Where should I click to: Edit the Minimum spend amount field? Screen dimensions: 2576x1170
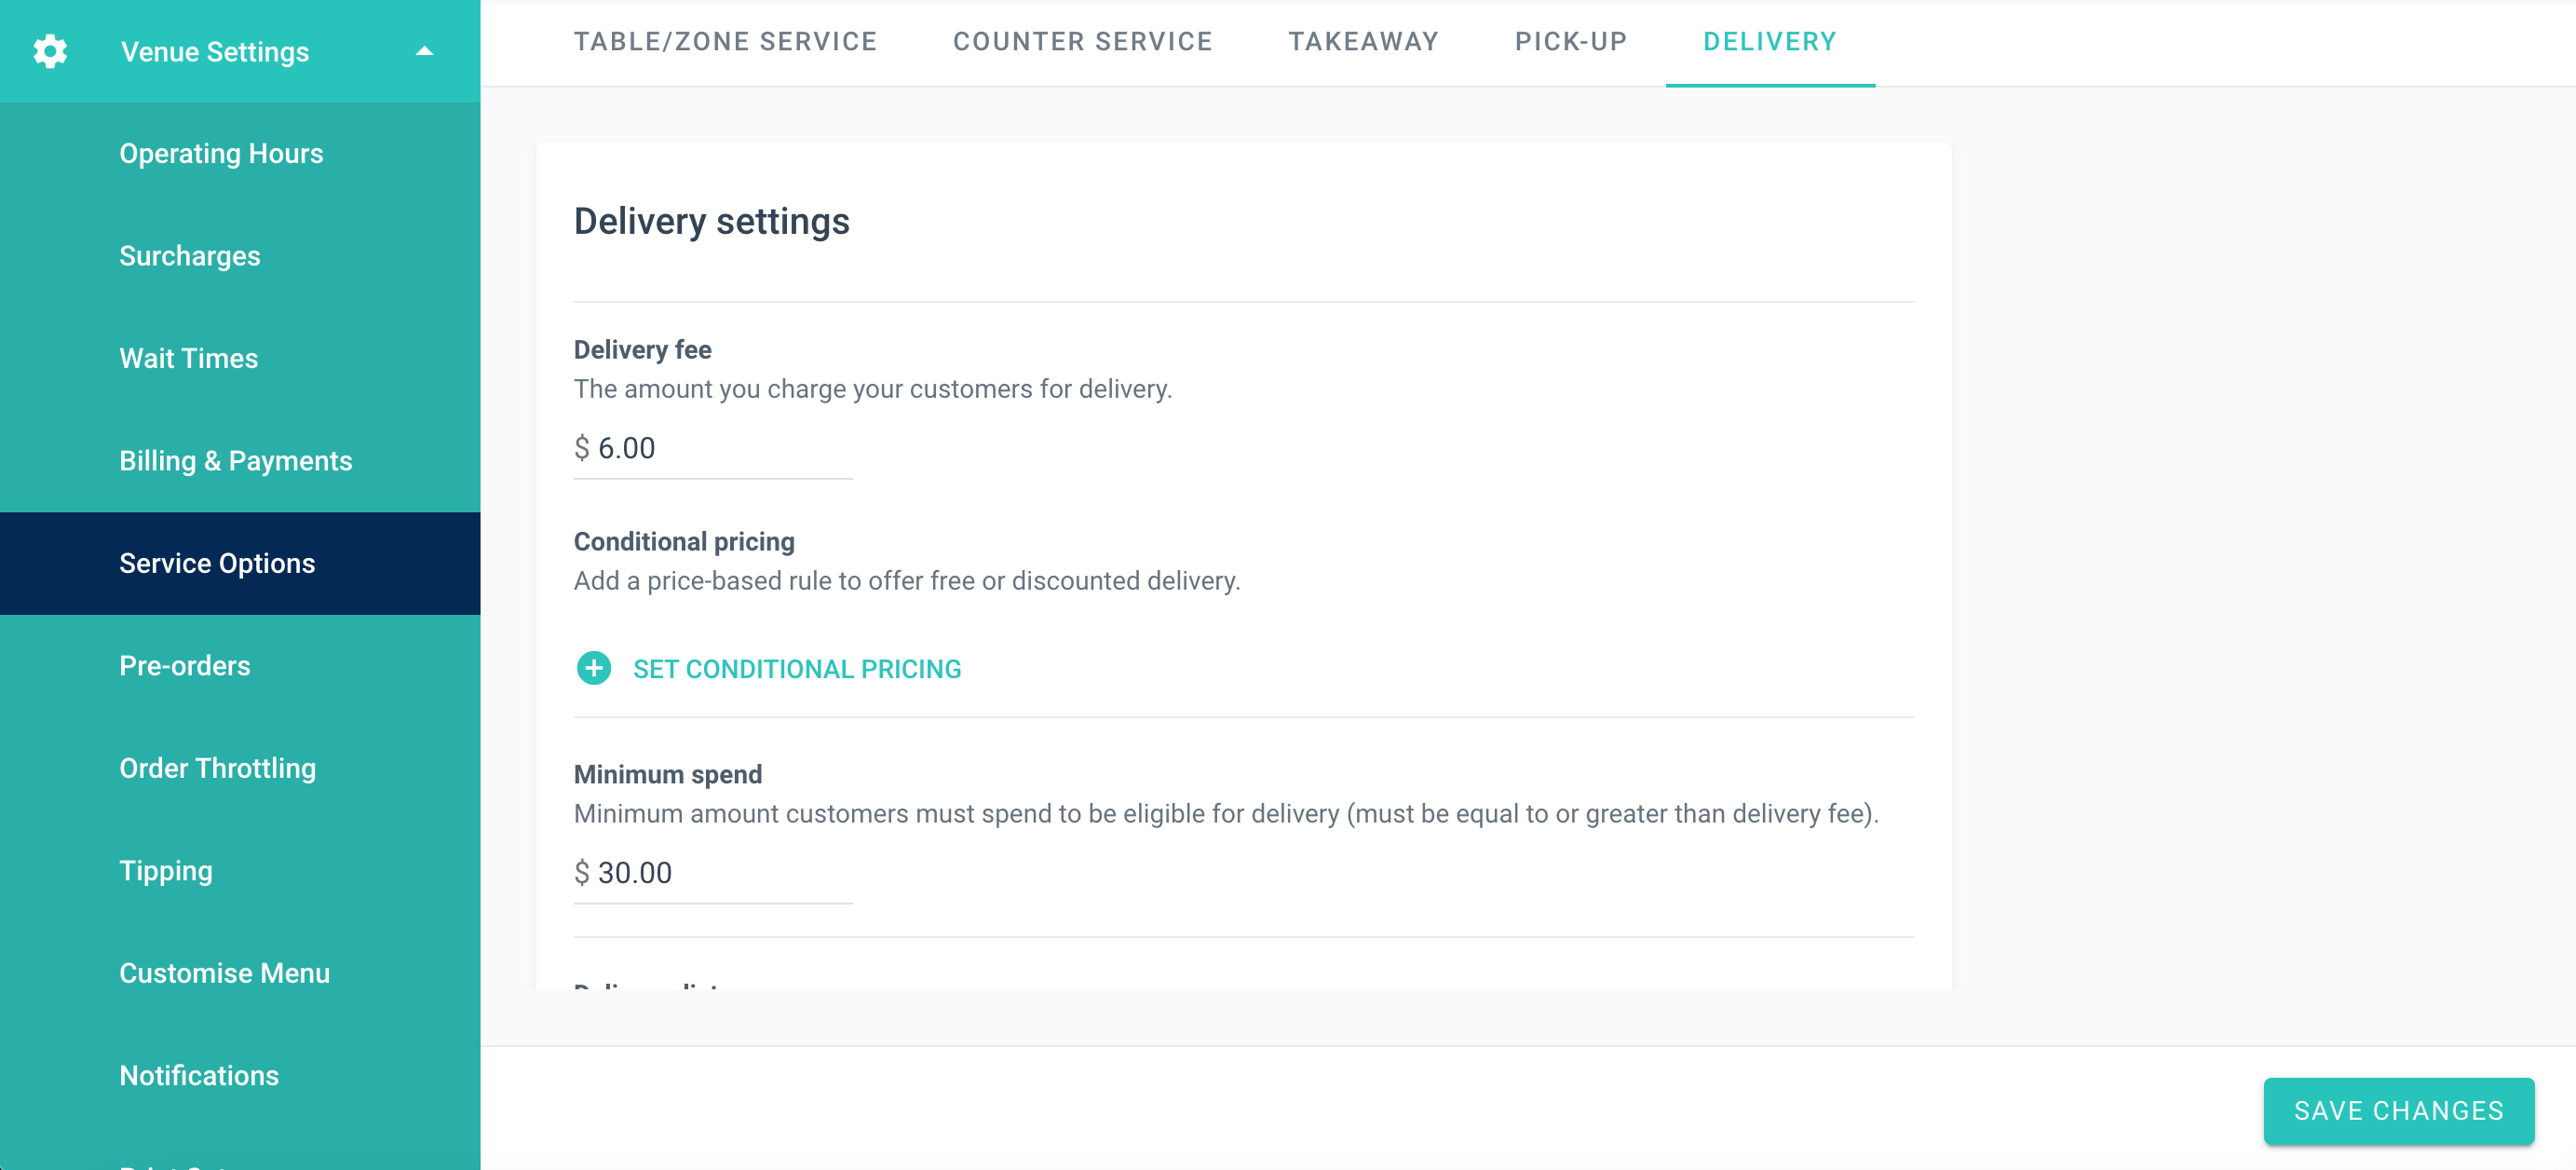[720, 873]
